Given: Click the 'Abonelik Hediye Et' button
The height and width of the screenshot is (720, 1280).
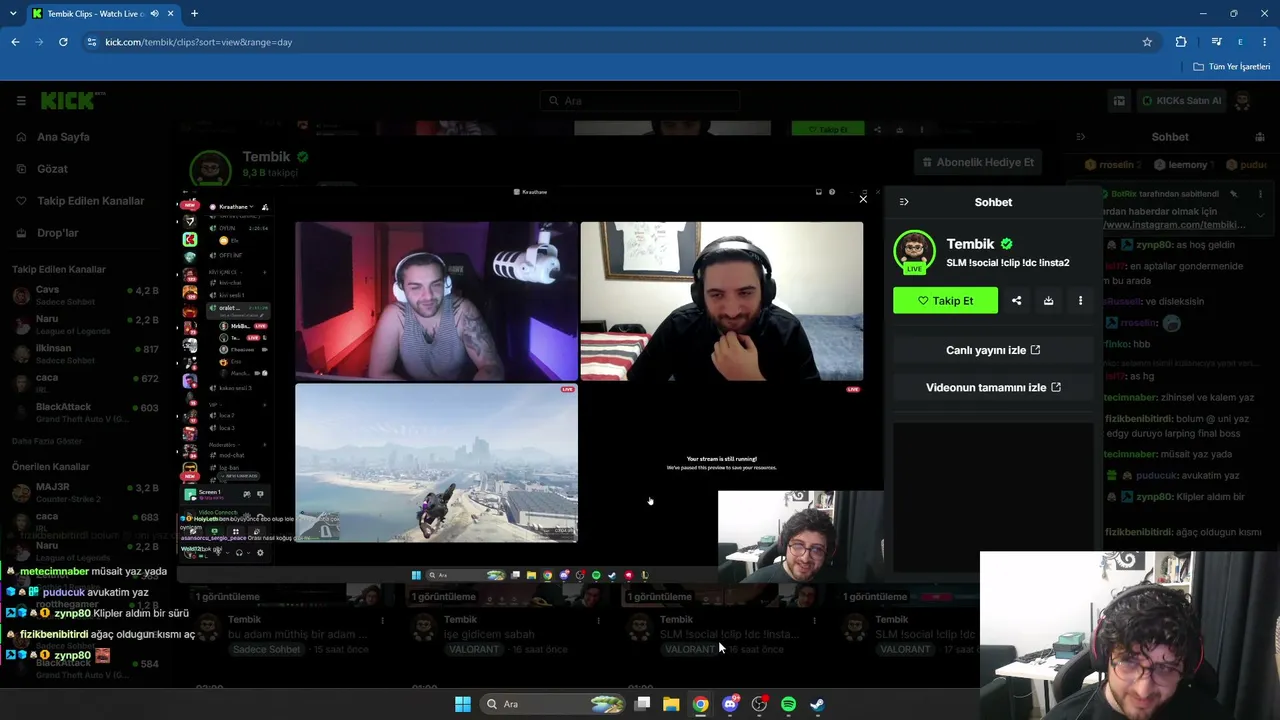Looking at the screenshot, I should tap(976, 162).
